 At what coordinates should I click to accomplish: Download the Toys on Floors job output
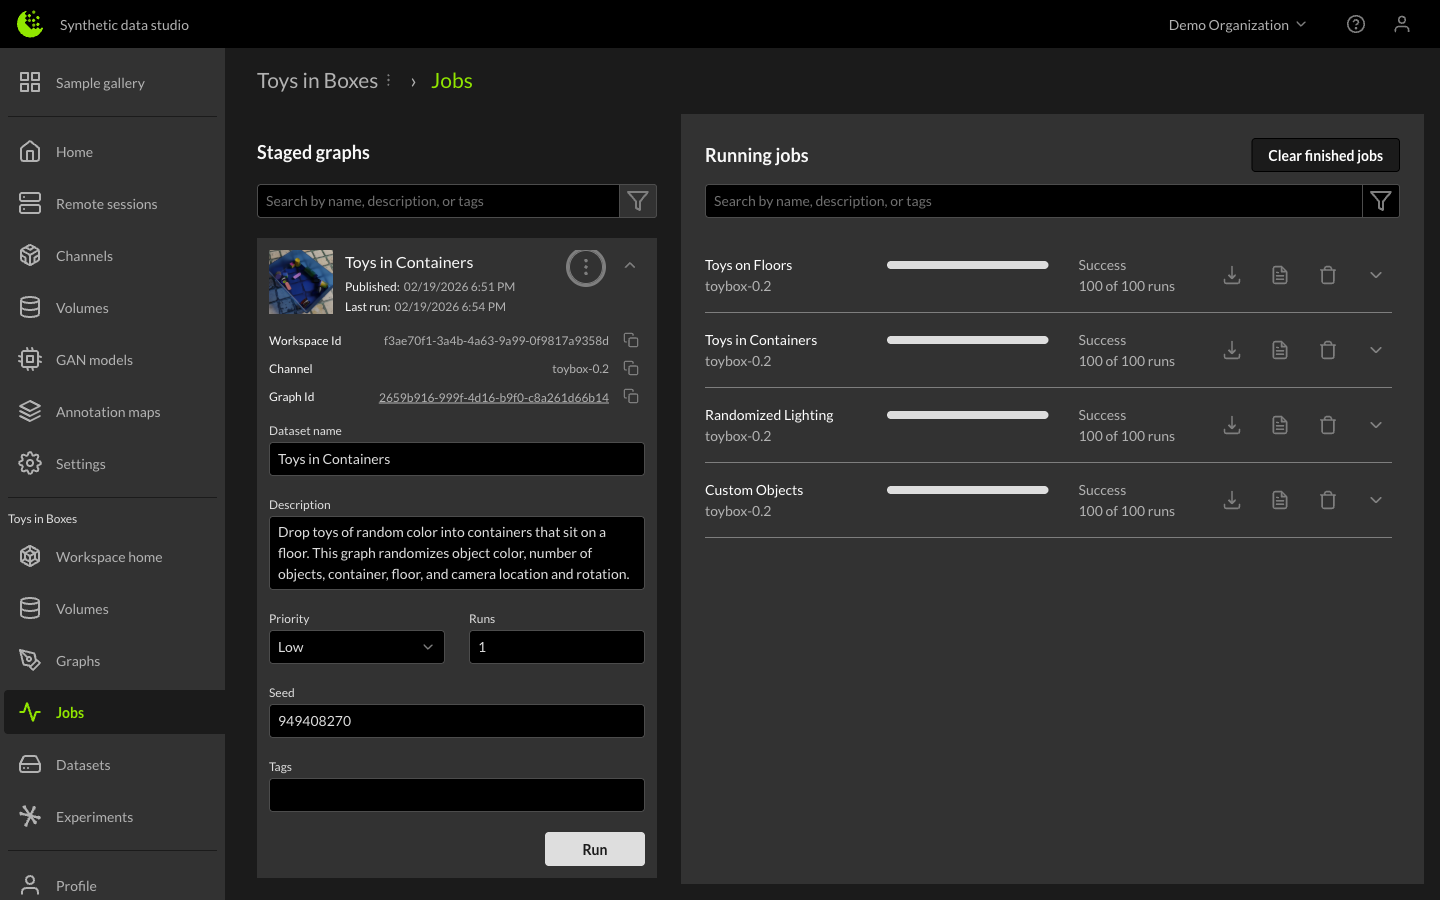click(x=1232, y=275)
